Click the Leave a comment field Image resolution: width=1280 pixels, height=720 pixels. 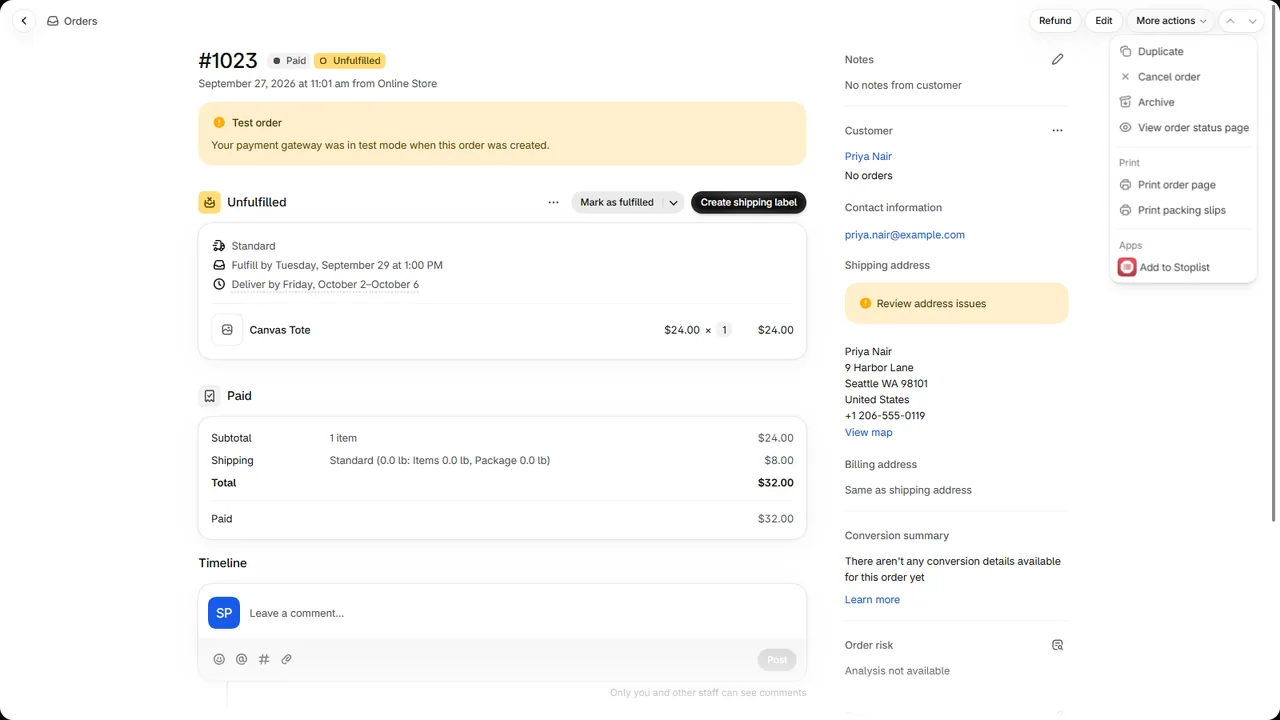coord(520,613)
